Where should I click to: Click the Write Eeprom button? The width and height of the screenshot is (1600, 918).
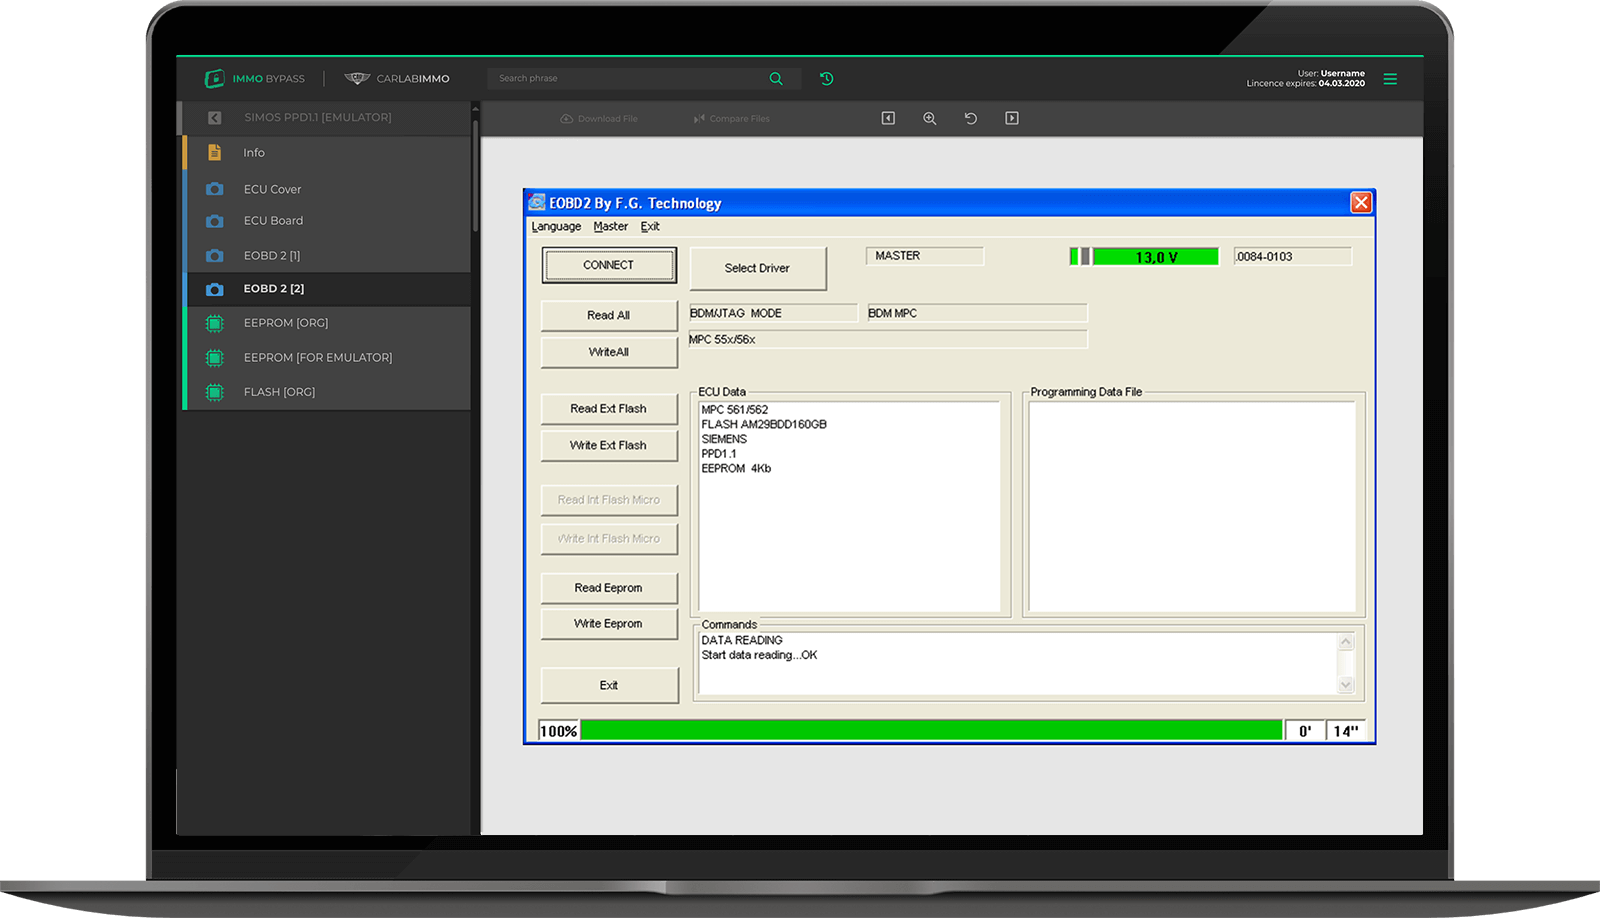609,623
